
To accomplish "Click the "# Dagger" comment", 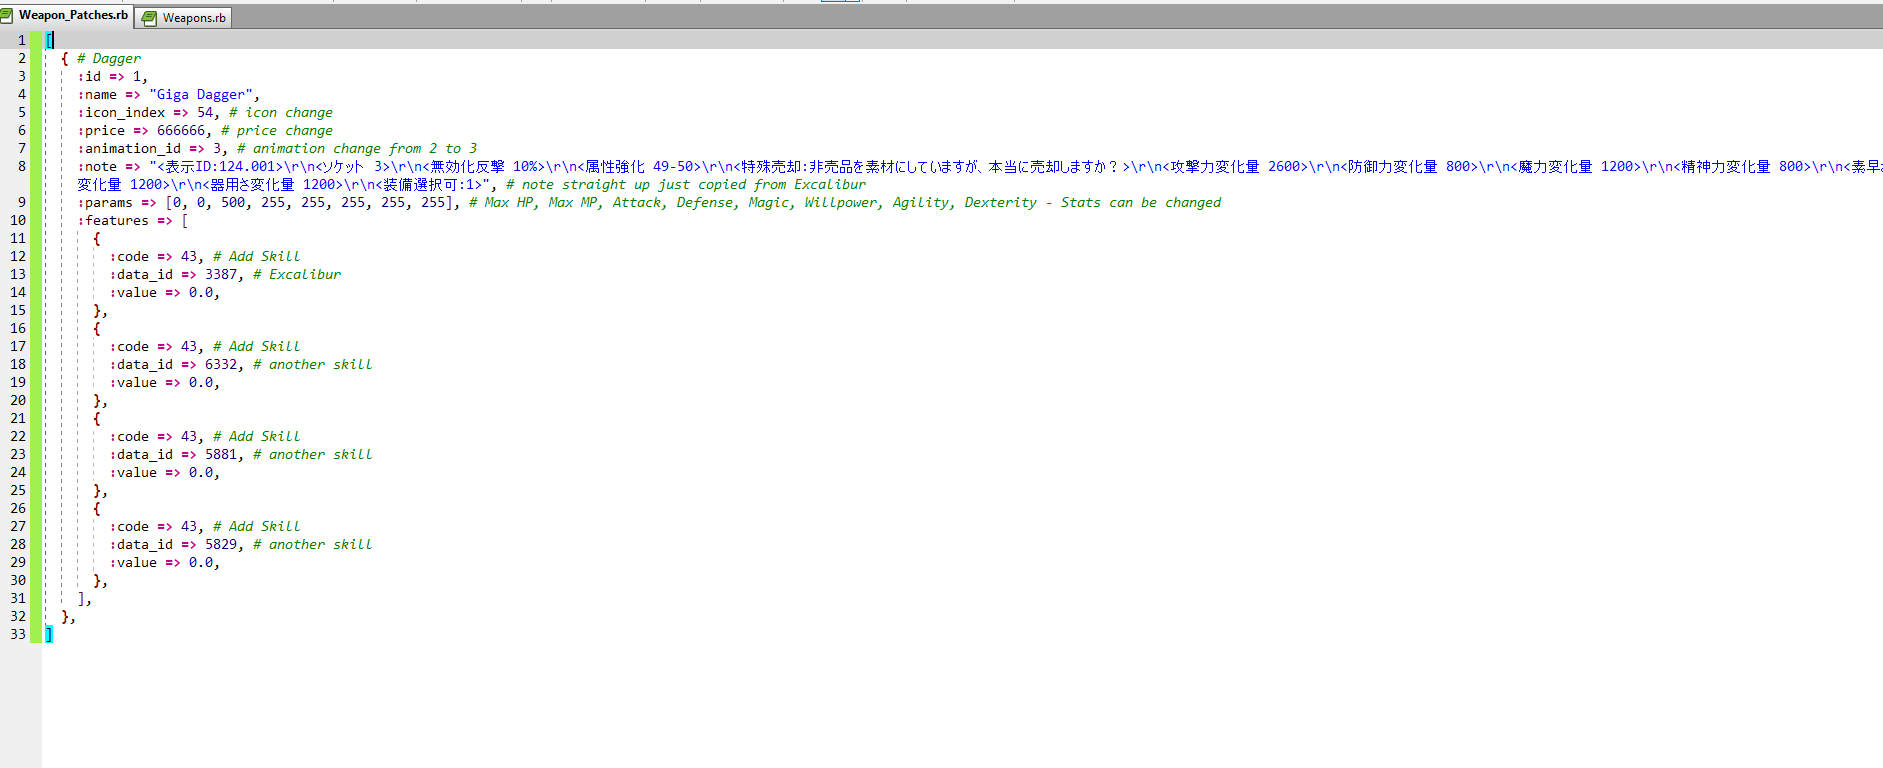I will click(x=109, y=58).
